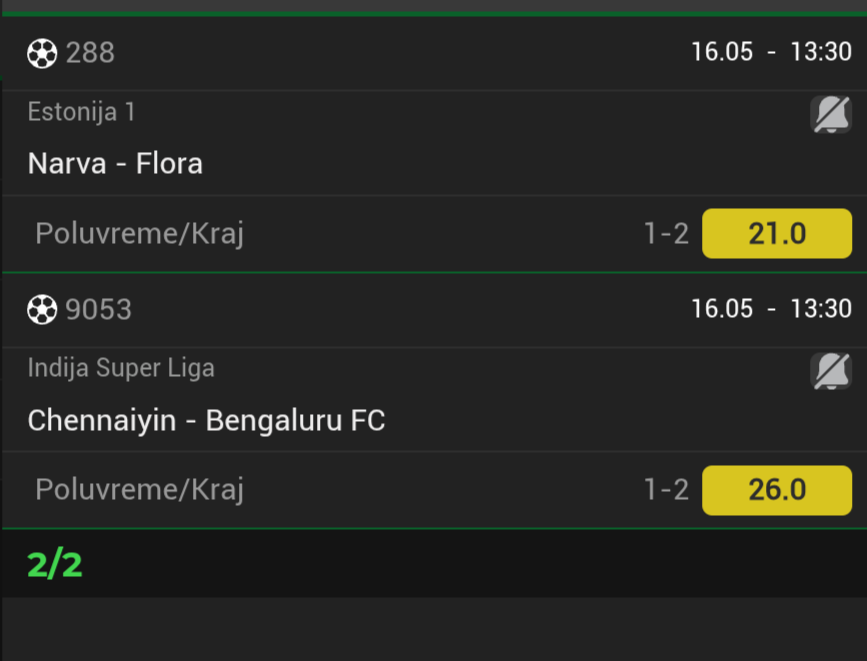Select the 21.0 odds button
867x661 pixels.
tap(777, 233)
